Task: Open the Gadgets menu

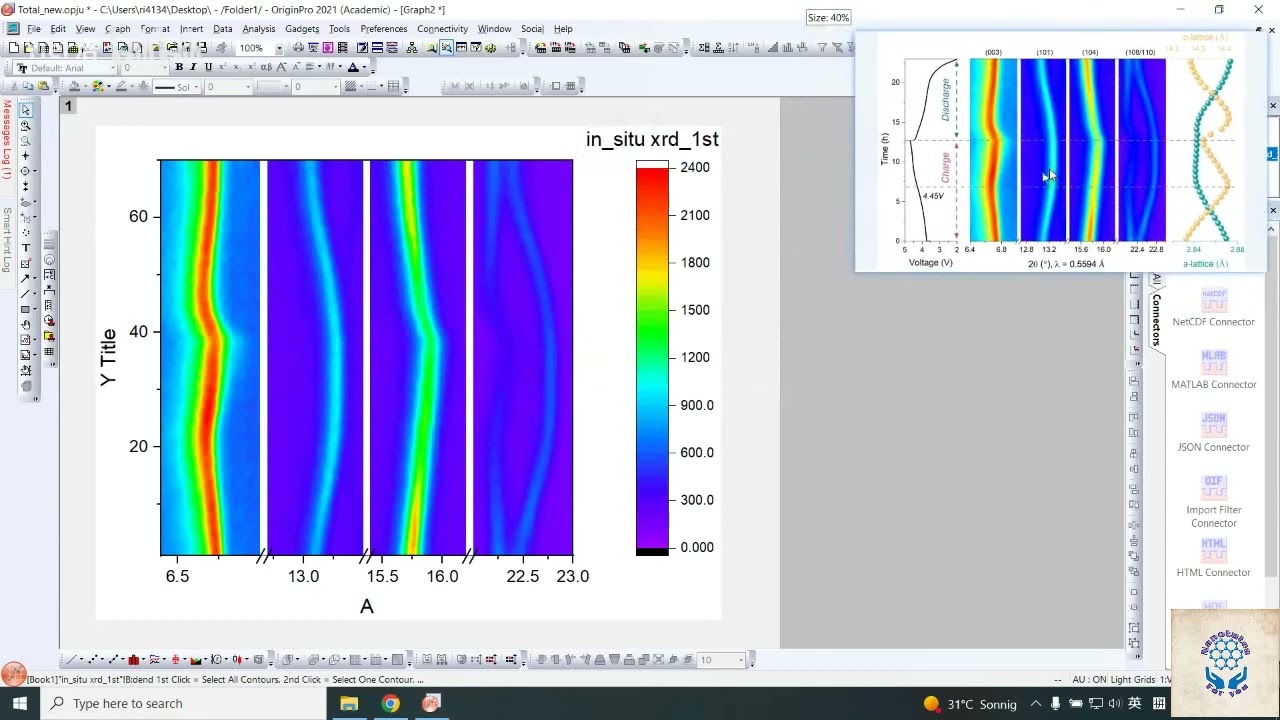Action: pos(302,29)
